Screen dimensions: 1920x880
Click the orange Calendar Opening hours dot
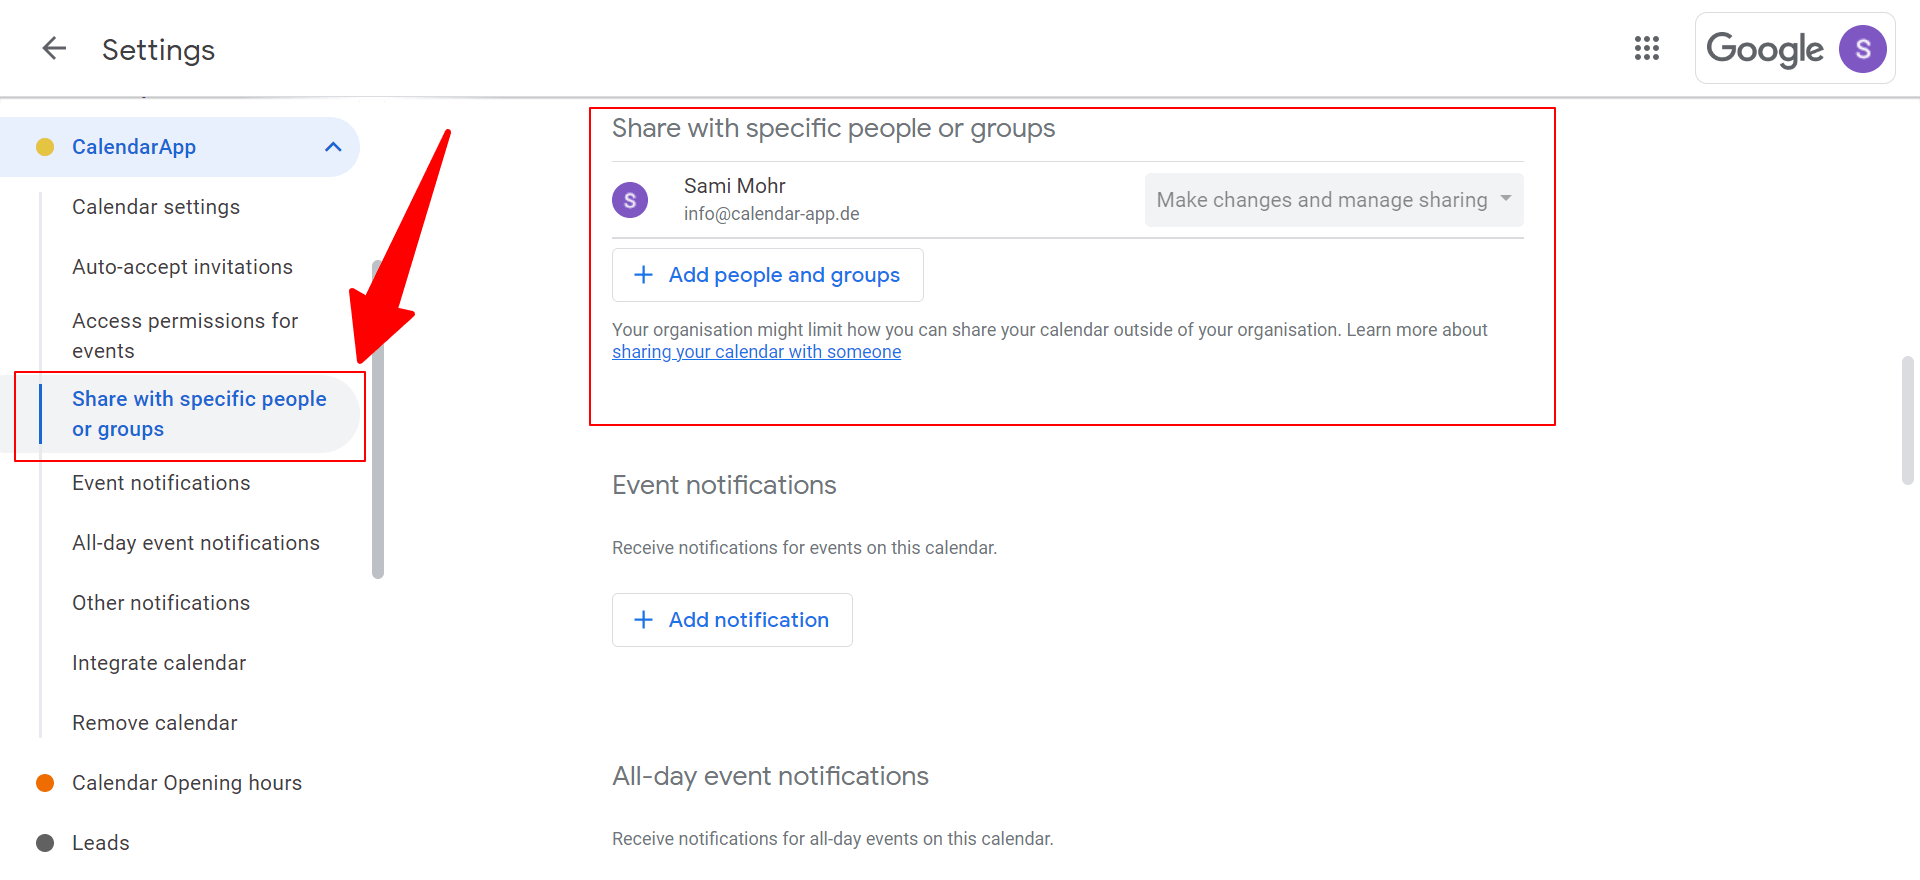tap(45, 783)
